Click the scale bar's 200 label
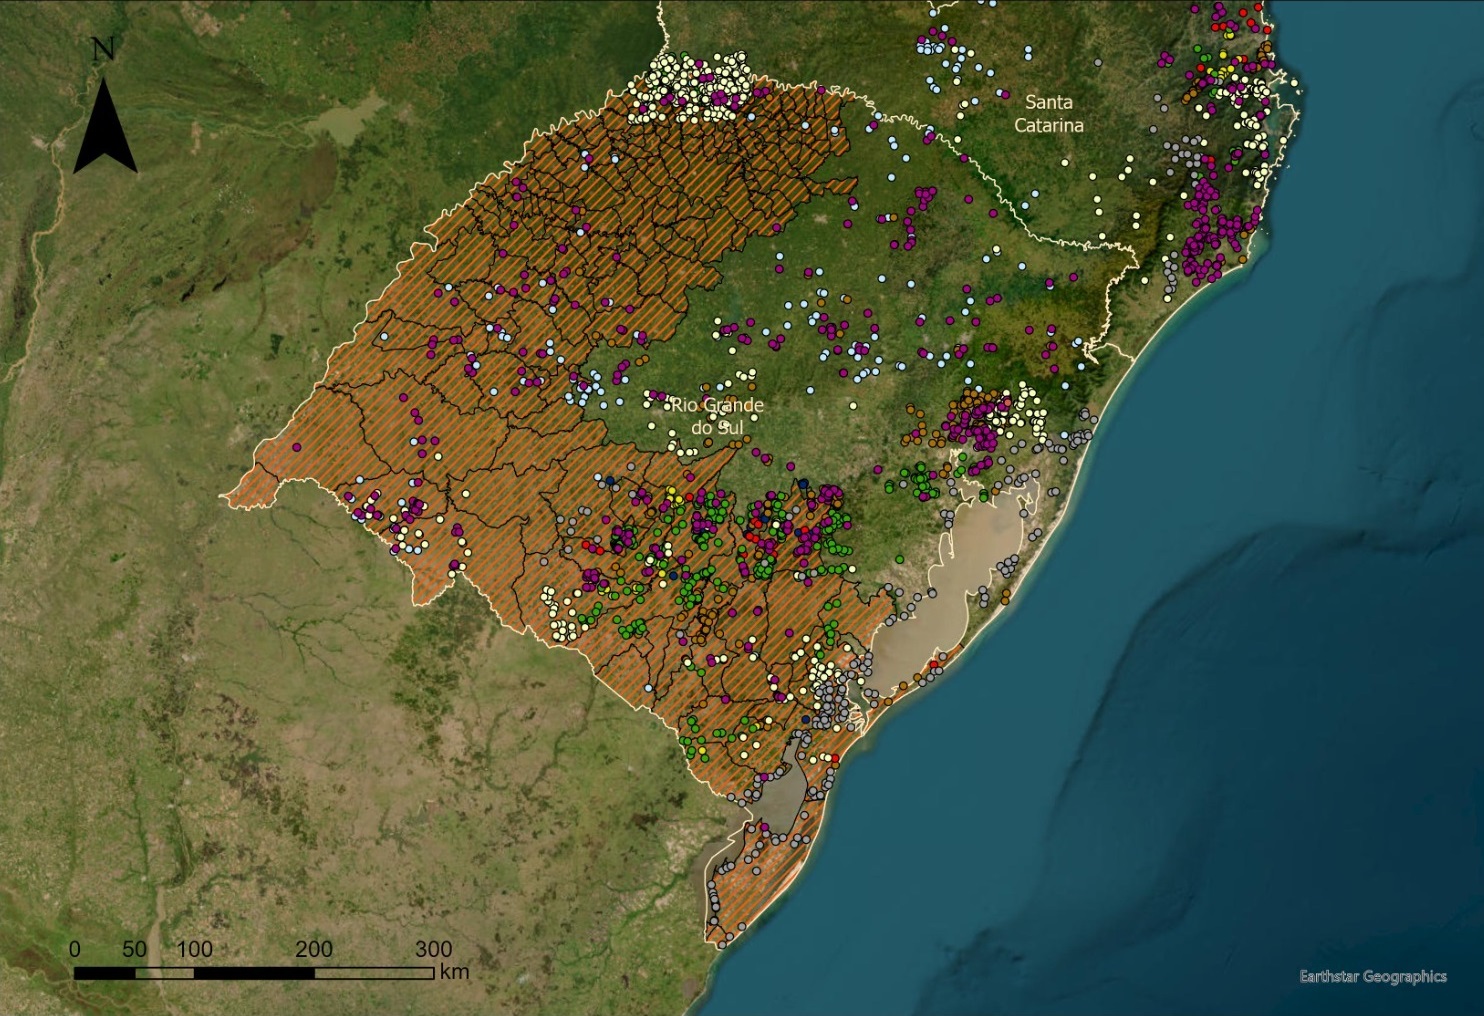 pyautogui.click(x=313, y=949)
